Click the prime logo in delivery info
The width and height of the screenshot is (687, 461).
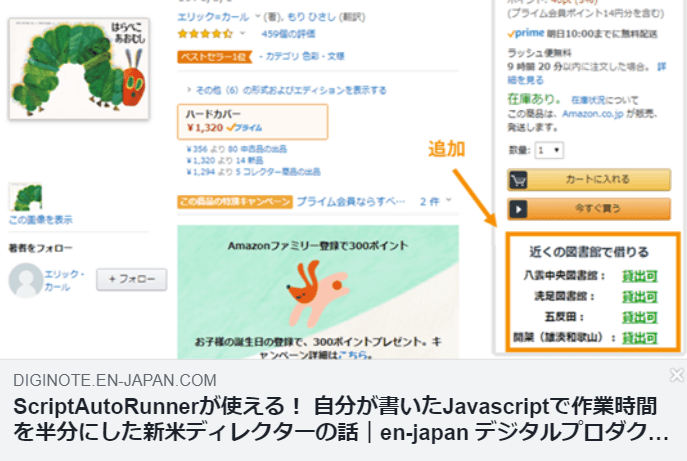pos(526,33)
